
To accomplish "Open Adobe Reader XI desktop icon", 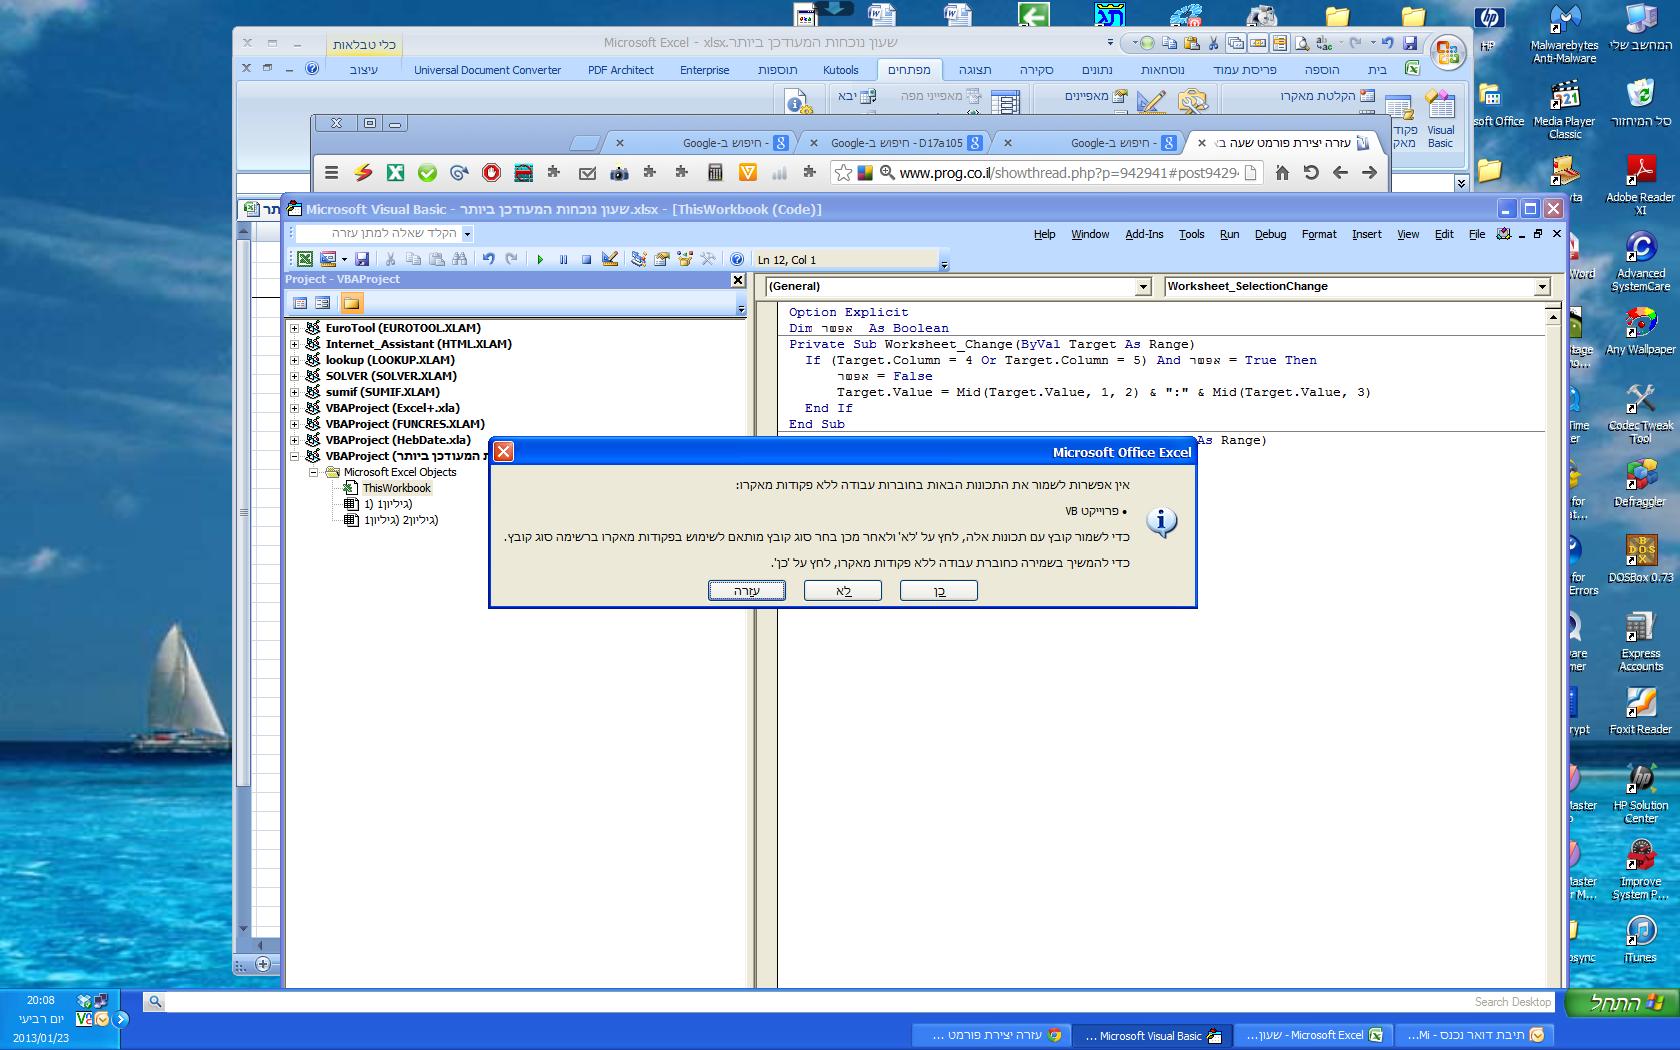I will click(1640, 186).
